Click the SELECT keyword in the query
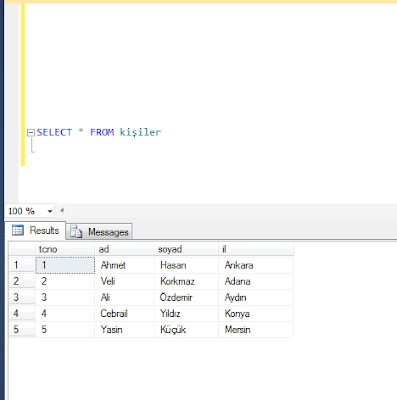 coord(54,132)
